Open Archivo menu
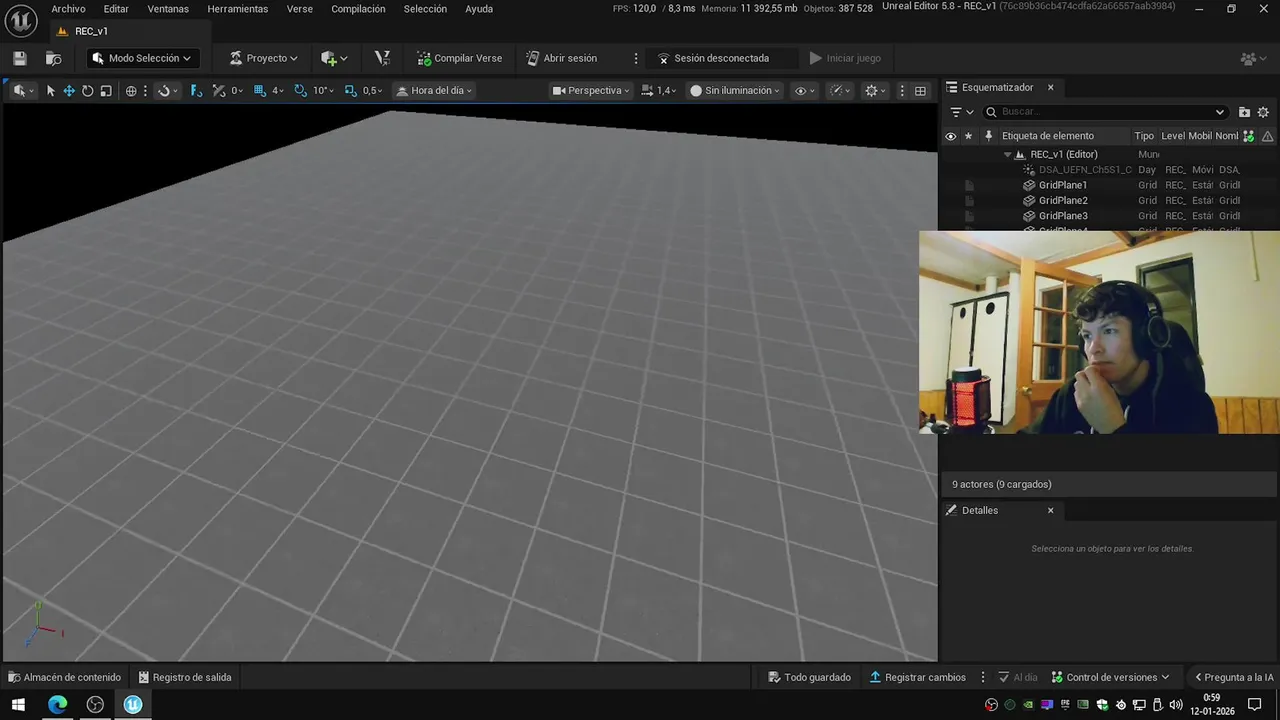This screenshot has width=1280, height=720. [68, 9]
